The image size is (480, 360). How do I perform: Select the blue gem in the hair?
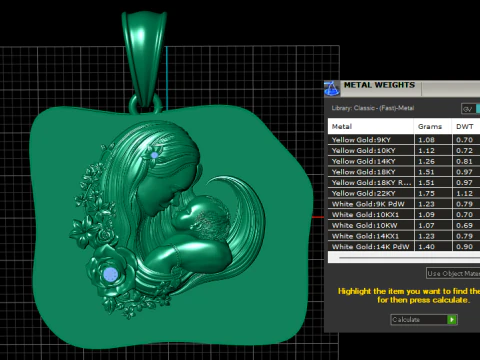pyautogui.click(x=154, y=155)
